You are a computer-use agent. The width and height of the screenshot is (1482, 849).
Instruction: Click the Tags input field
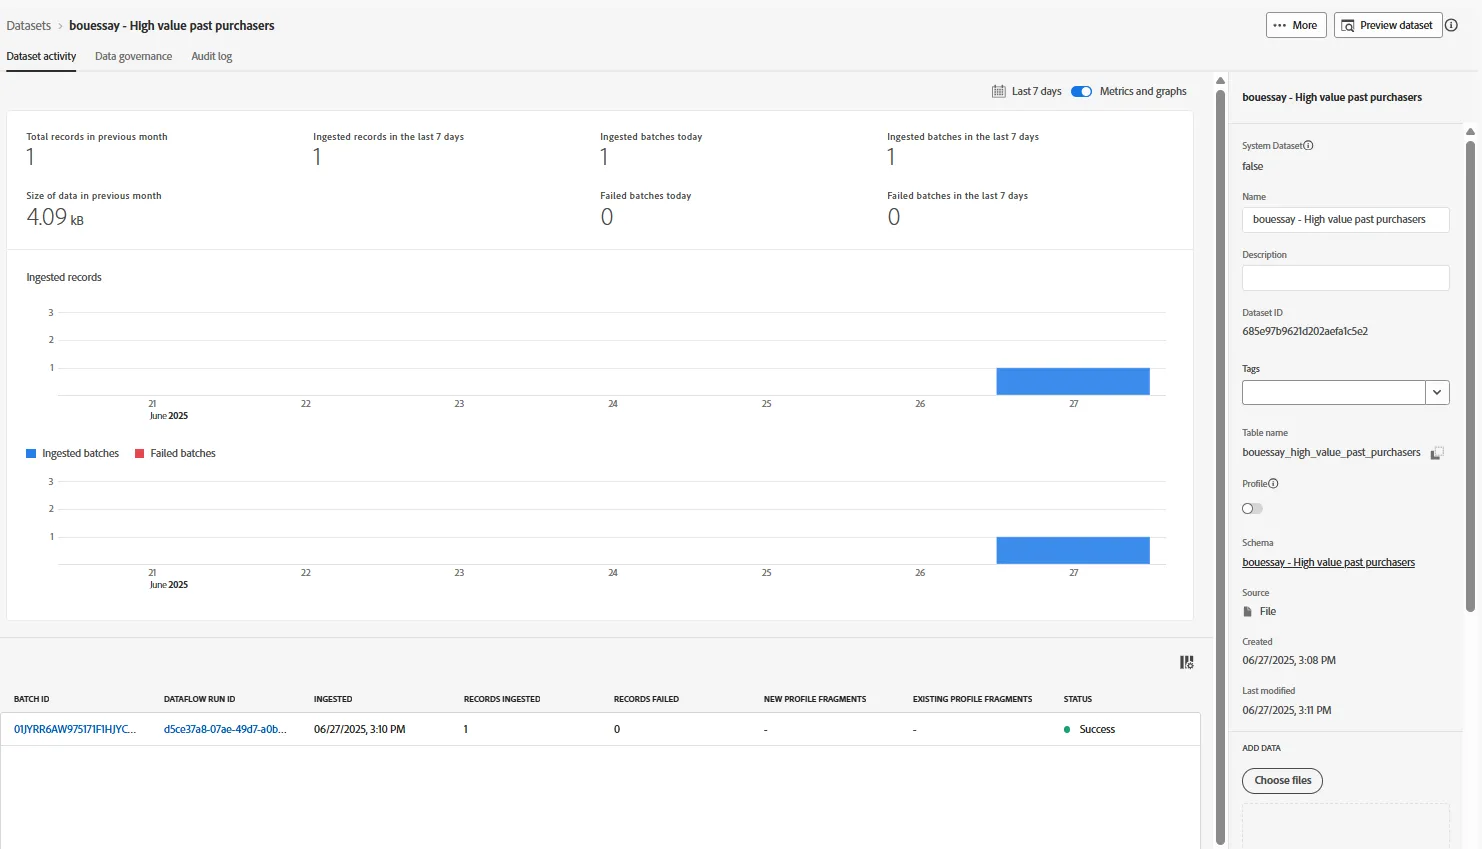[1333, 392]
